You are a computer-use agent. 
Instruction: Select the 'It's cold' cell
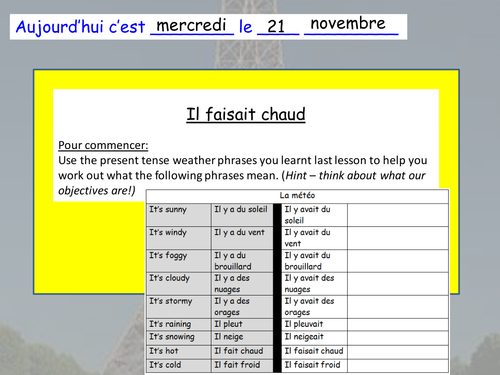tap(179, 366)
